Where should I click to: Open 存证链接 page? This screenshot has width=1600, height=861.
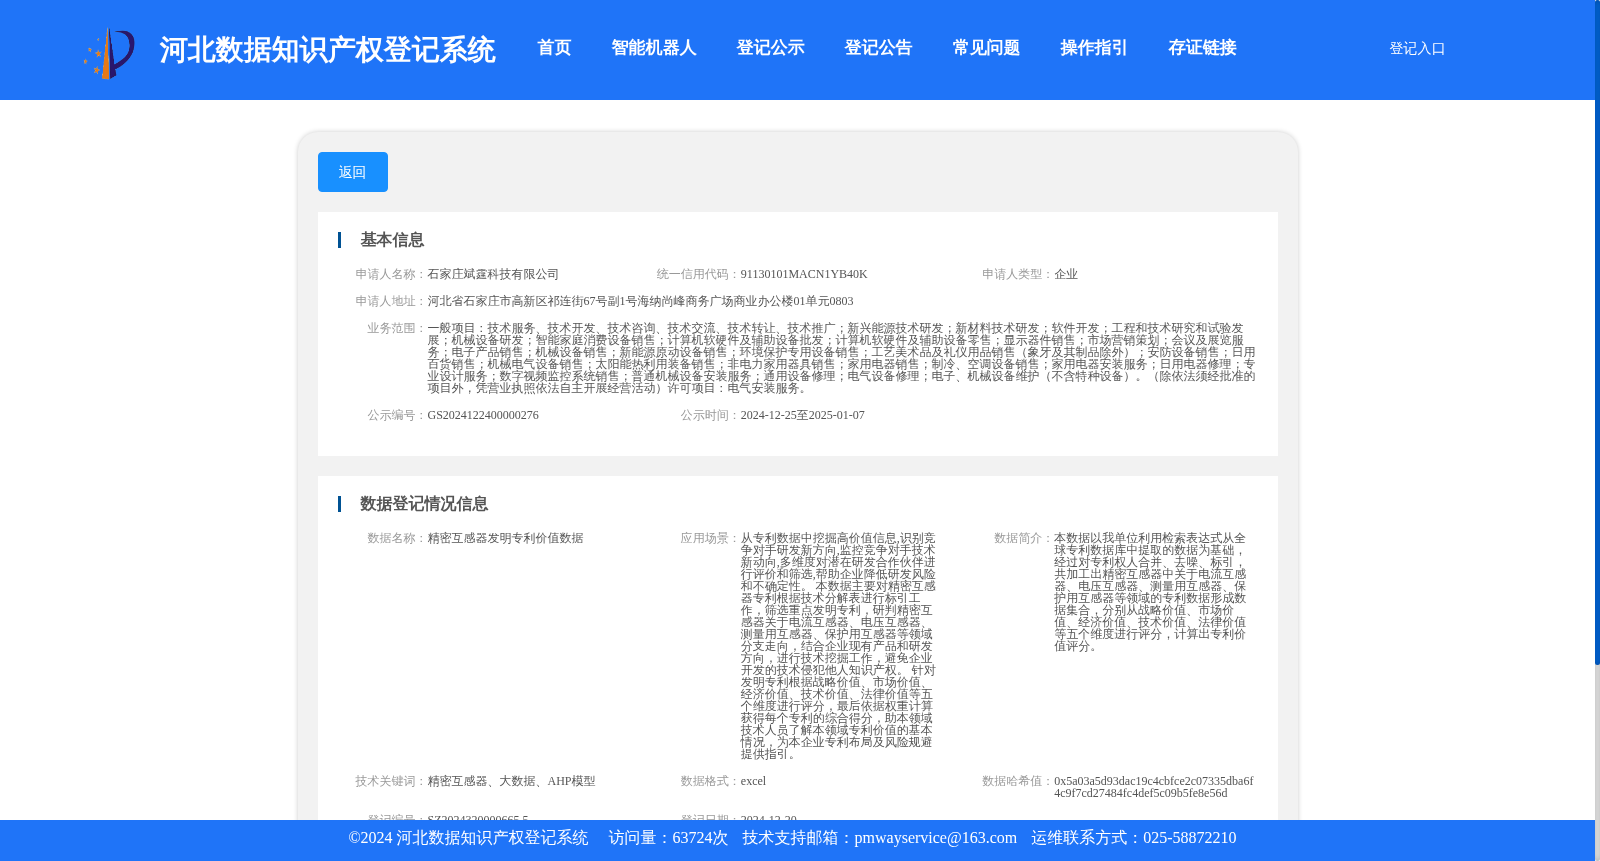1202,48
